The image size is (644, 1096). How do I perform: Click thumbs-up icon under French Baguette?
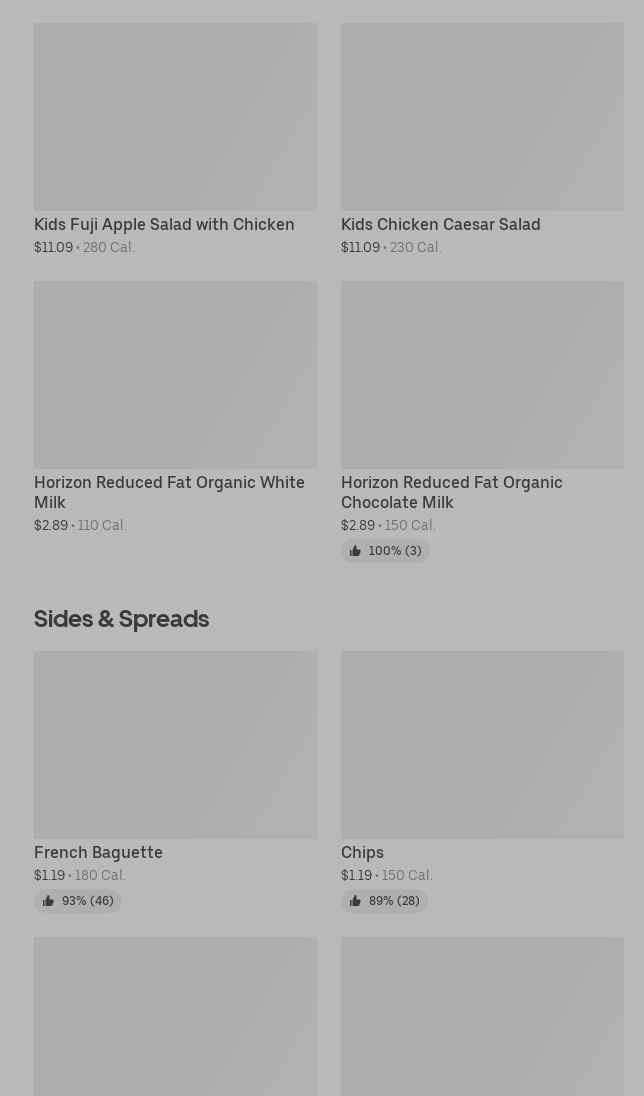48,901
